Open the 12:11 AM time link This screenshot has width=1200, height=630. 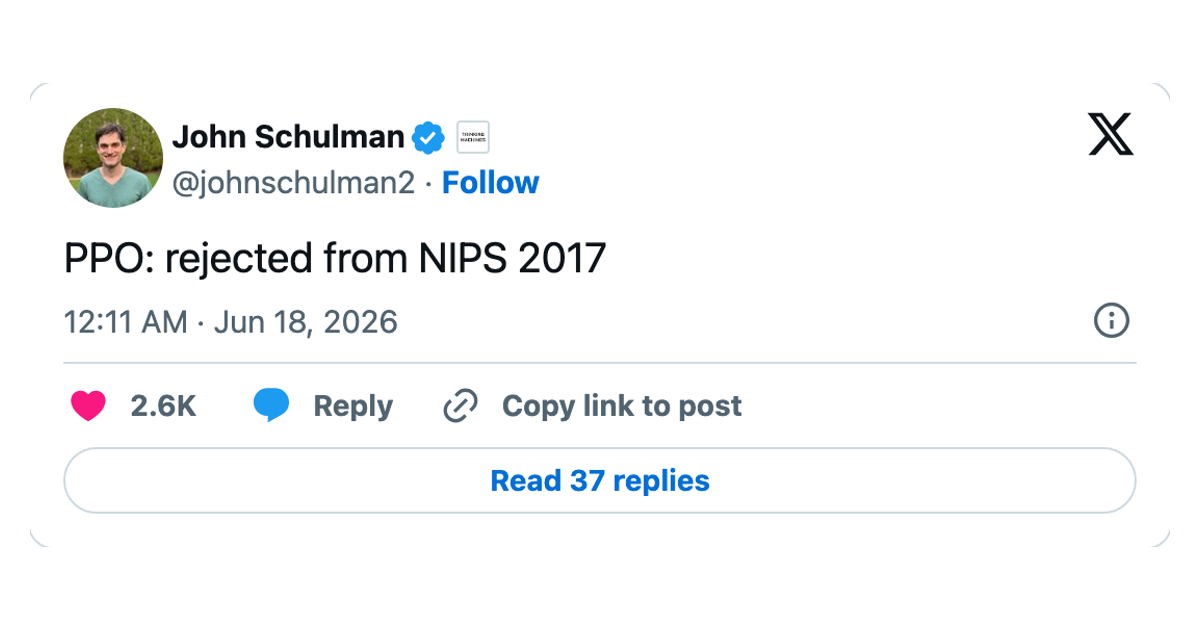tap(126, 322)
